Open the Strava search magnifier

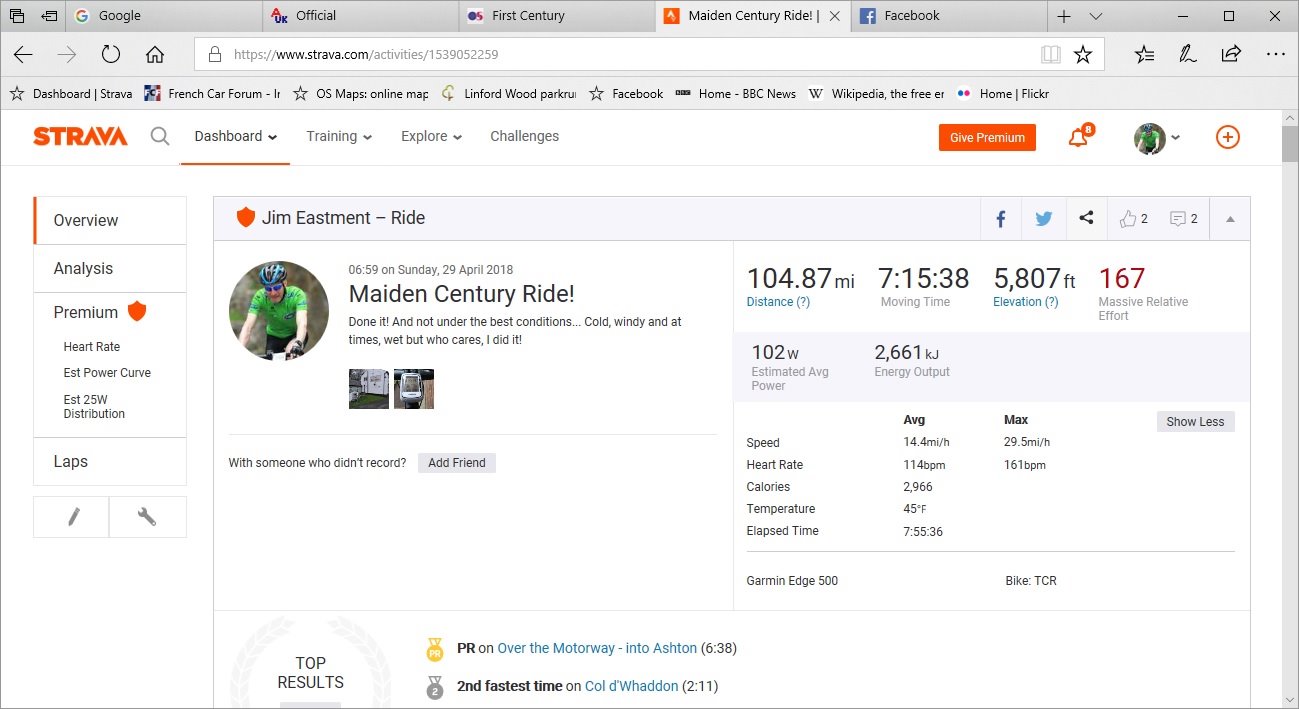[x=160, y=136]
